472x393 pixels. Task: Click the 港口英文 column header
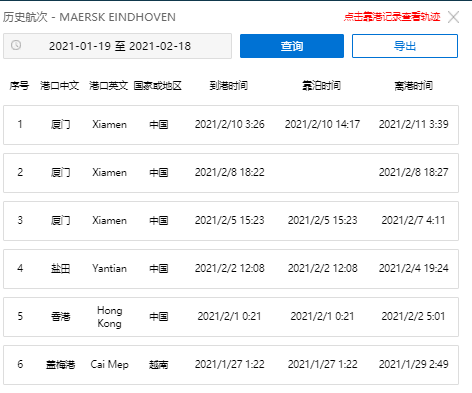coord(109,86)
